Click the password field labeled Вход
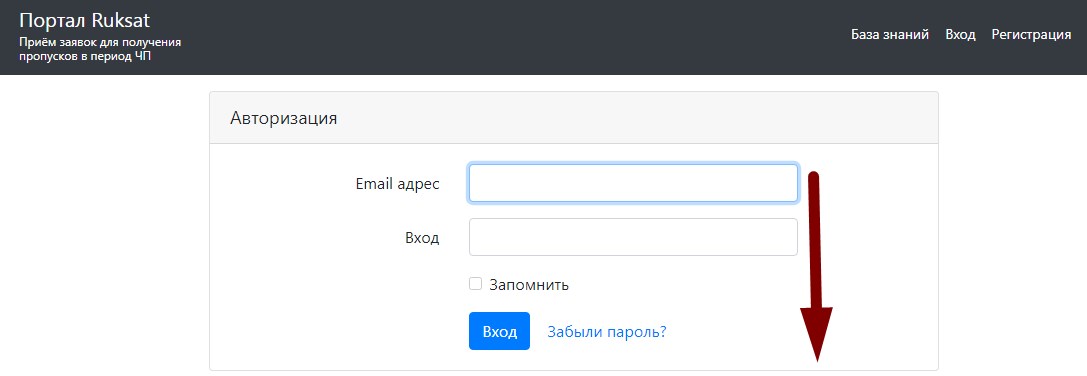Image resolution: width=1087 pixels, height=376 pixels. pos(633,237)
